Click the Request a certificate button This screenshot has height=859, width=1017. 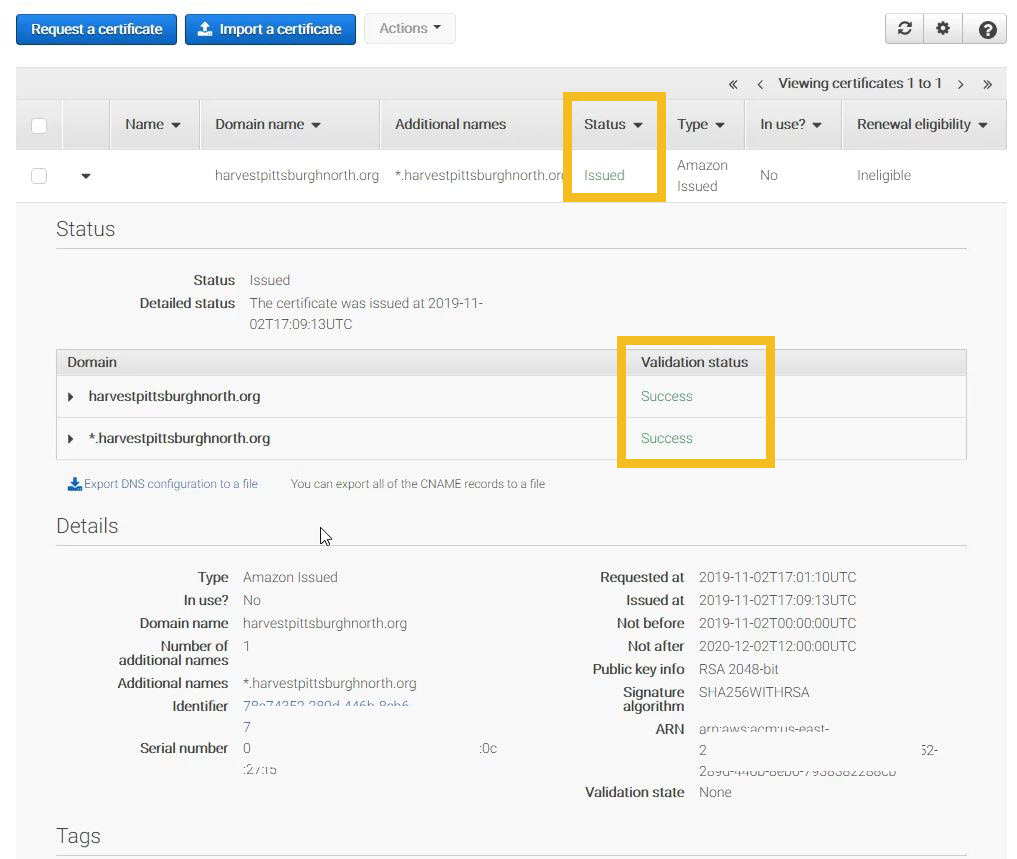[x=96, y=29]
